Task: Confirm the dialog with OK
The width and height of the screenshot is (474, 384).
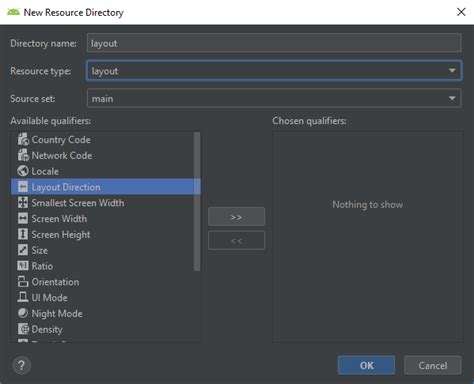Action: pos(366,365)
